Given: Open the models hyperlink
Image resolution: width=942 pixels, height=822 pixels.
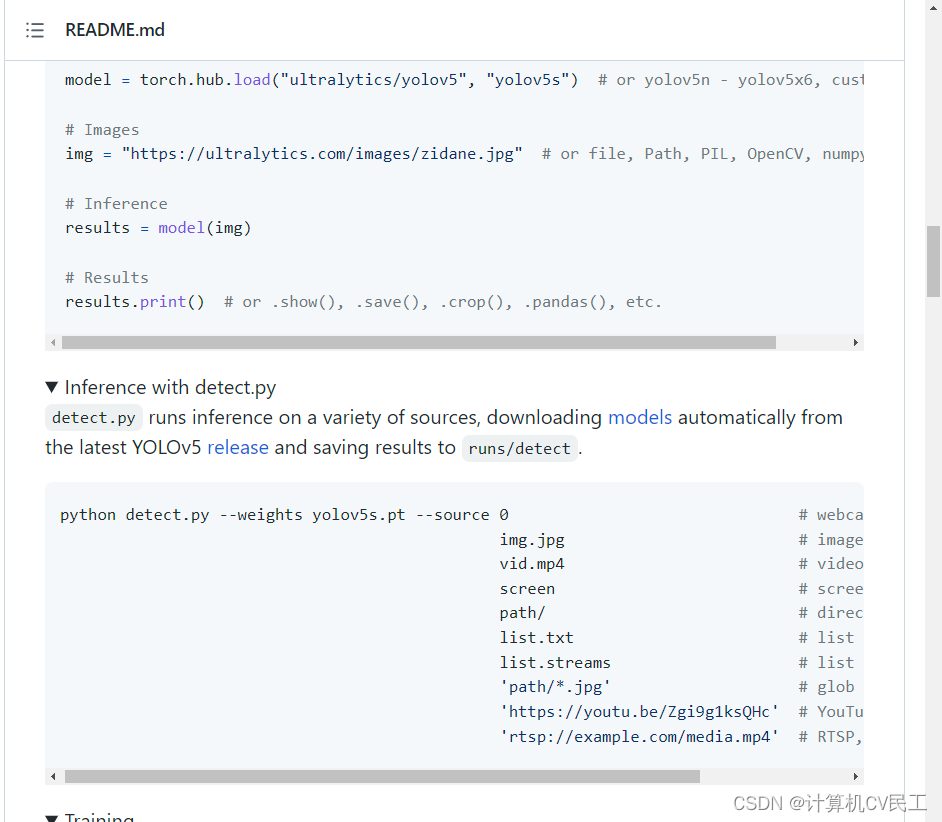Looking at the screenshot, I should pyautogui.click(x=640, y=417).
